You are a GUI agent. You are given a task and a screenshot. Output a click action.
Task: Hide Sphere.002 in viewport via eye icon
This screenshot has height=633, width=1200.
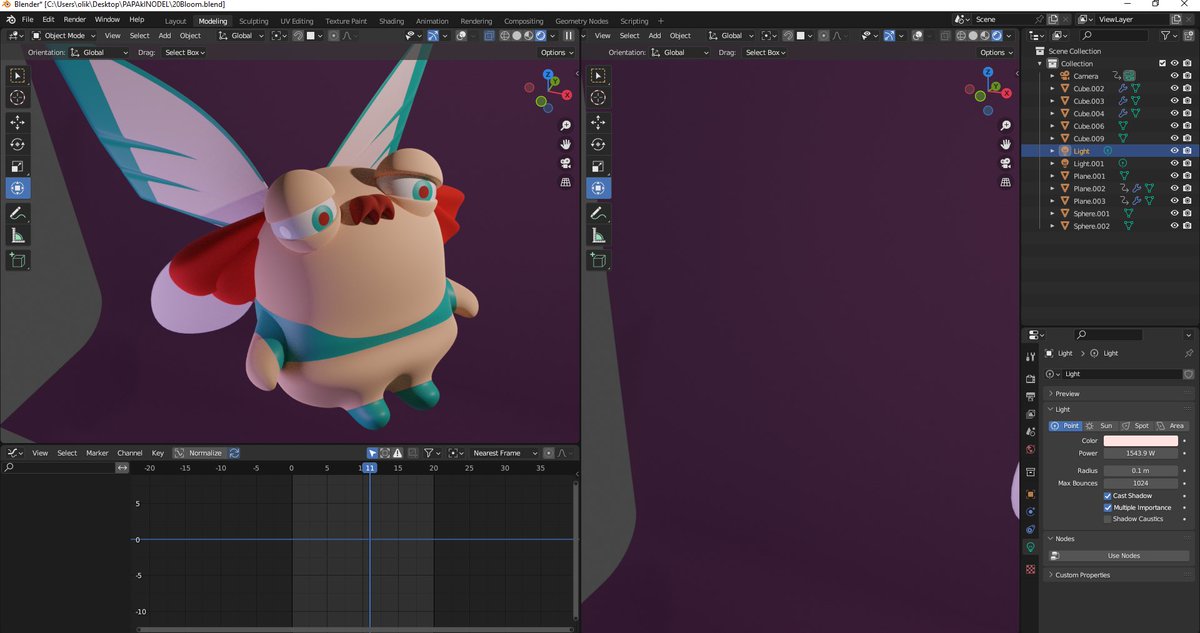[x=1174, y=226]
